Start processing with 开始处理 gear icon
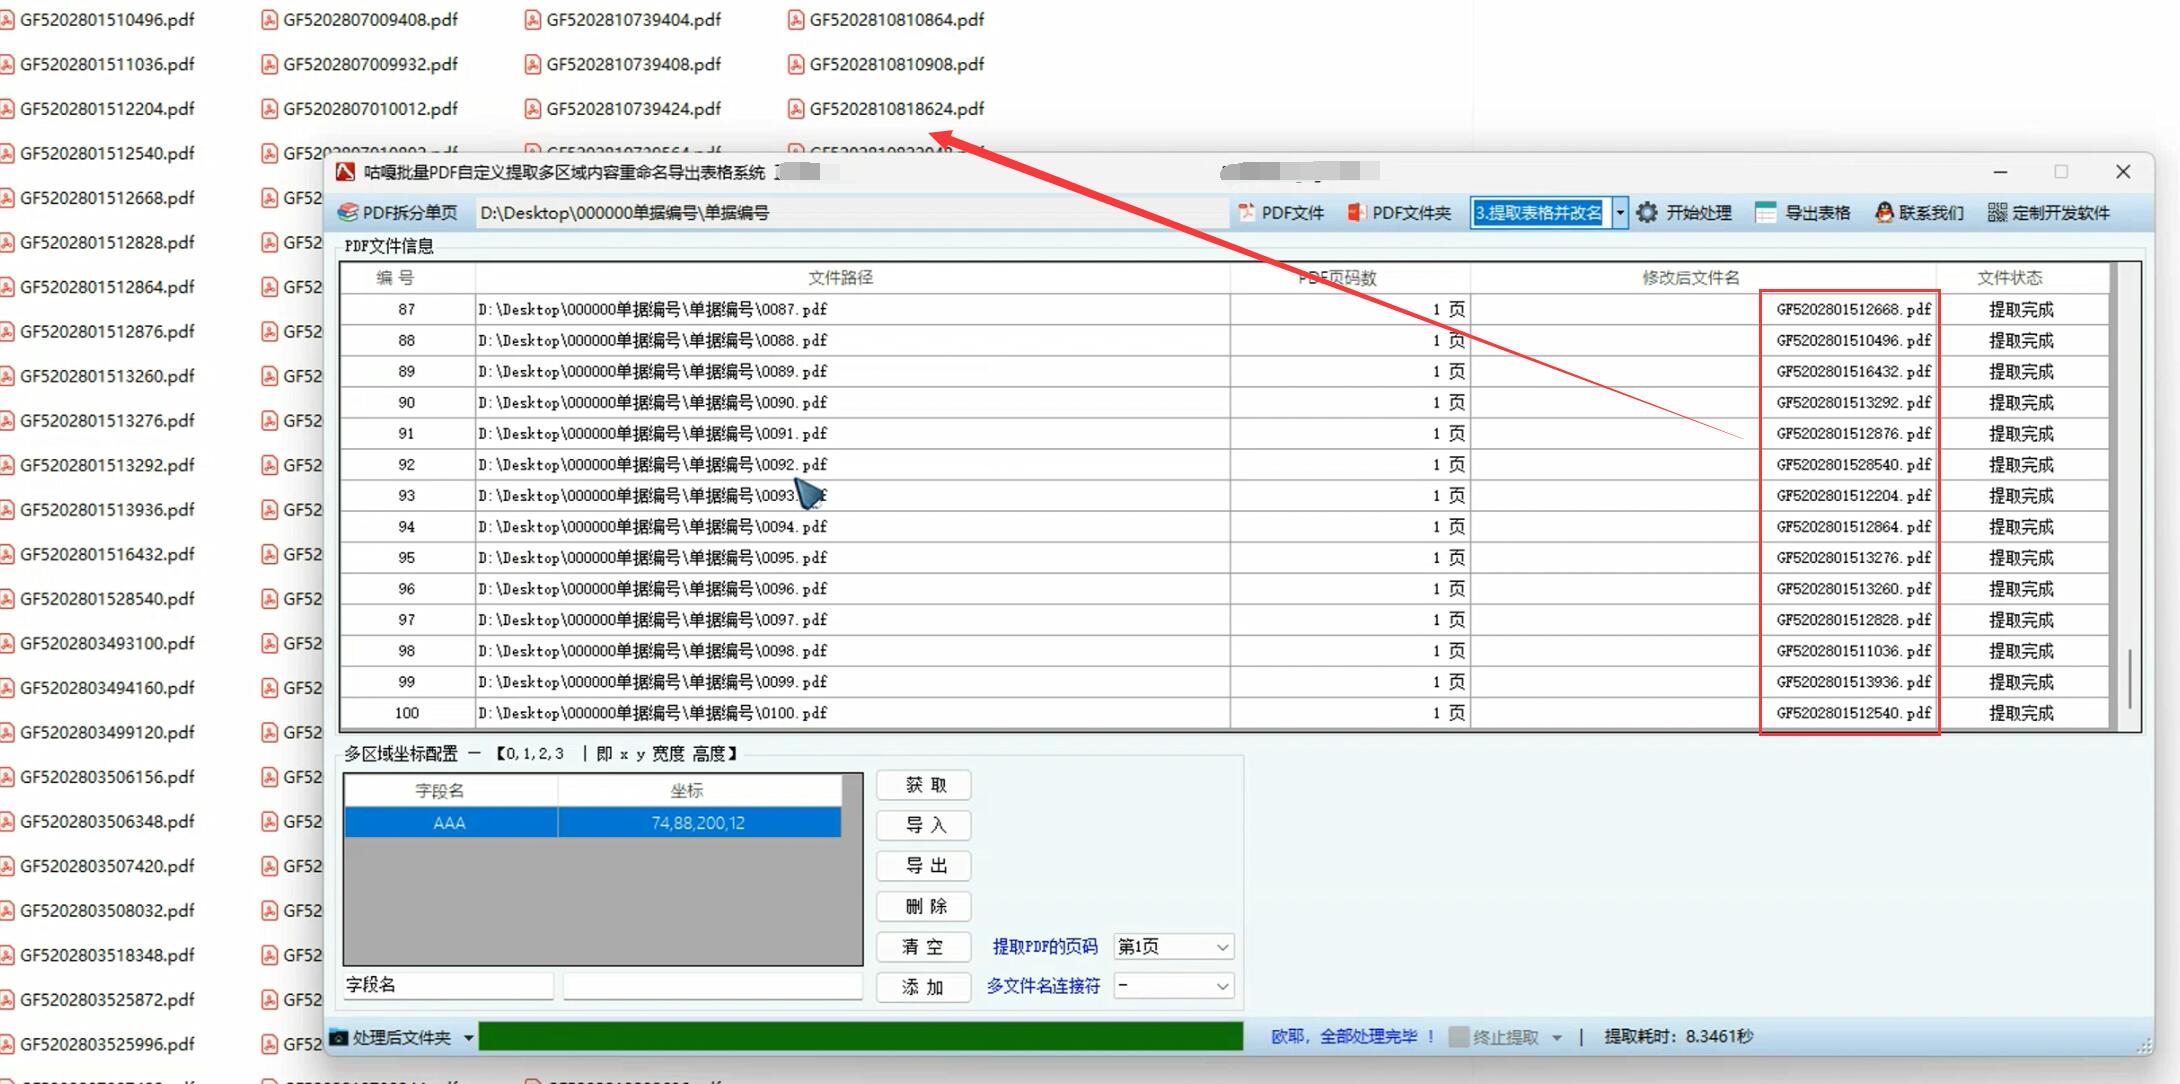Screen dimensions: 2180x1084 [x=1647, y=212]
